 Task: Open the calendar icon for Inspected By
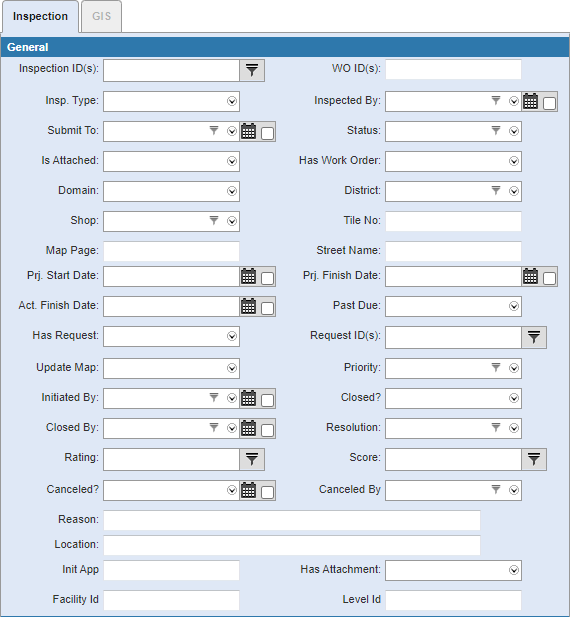tap(530, 102)
